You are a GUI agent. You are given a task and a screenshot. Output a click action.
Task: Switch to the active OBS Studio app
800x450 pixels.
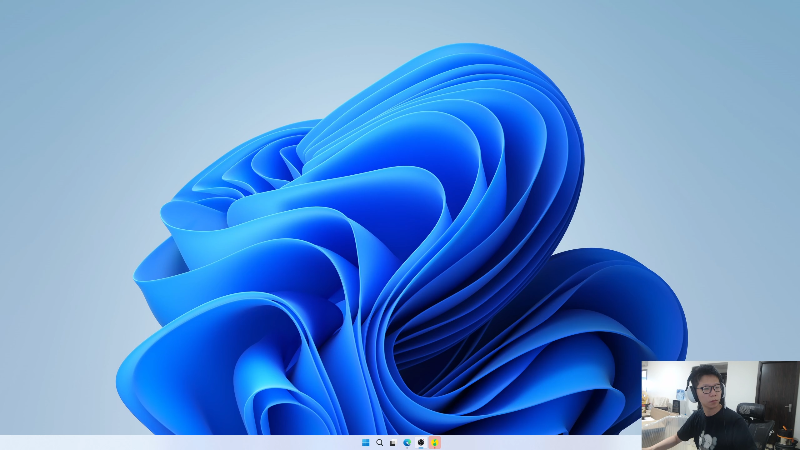pos(421,443)
